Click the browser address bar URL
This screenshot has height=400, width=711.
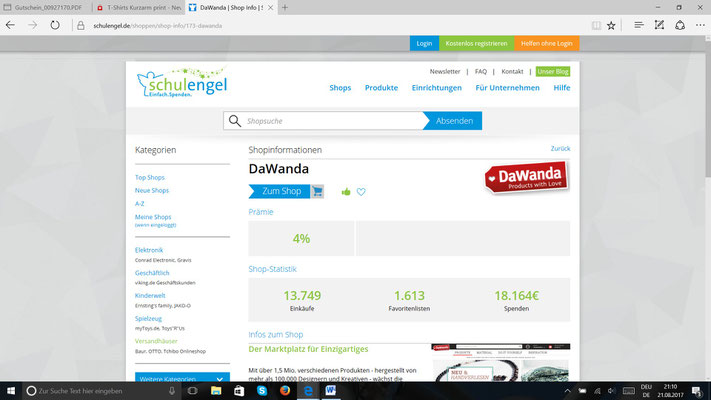click(x=158, y=26)
